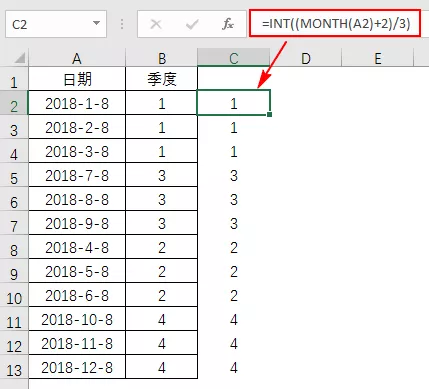429x389 pixels.
Task: Click cell B1 labeled 季度
Action: 162,79
